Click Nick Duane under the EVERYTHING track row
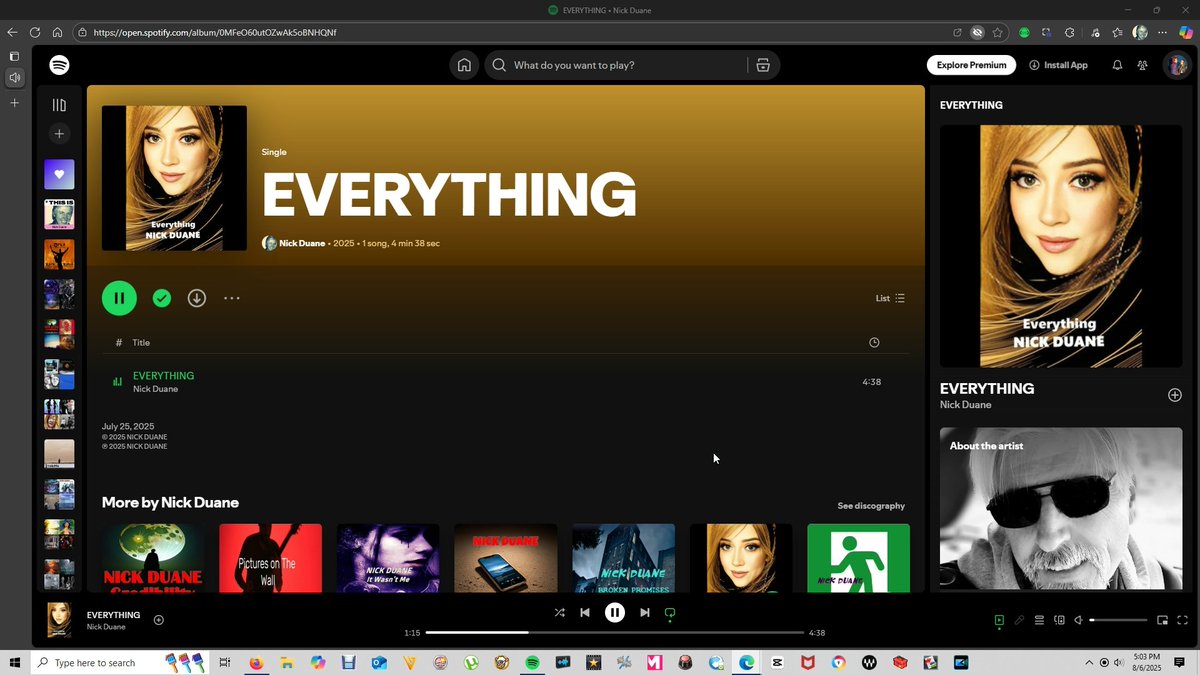The height and width of the screenshot is (675, 1200). click(155, 389)
